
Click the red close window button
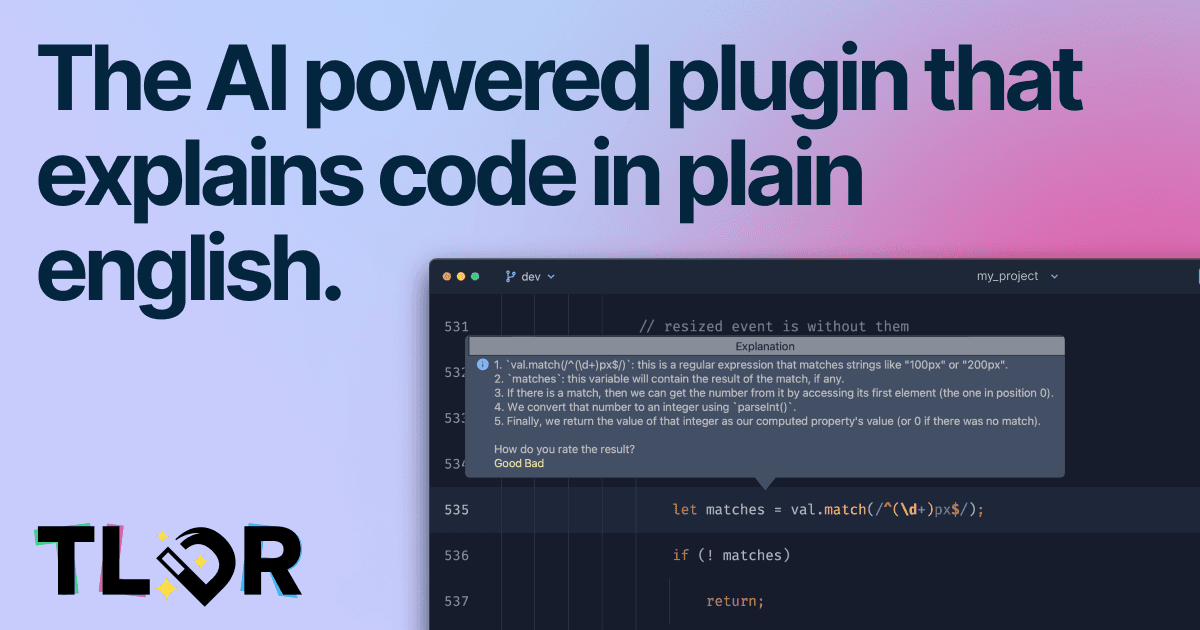447,276
